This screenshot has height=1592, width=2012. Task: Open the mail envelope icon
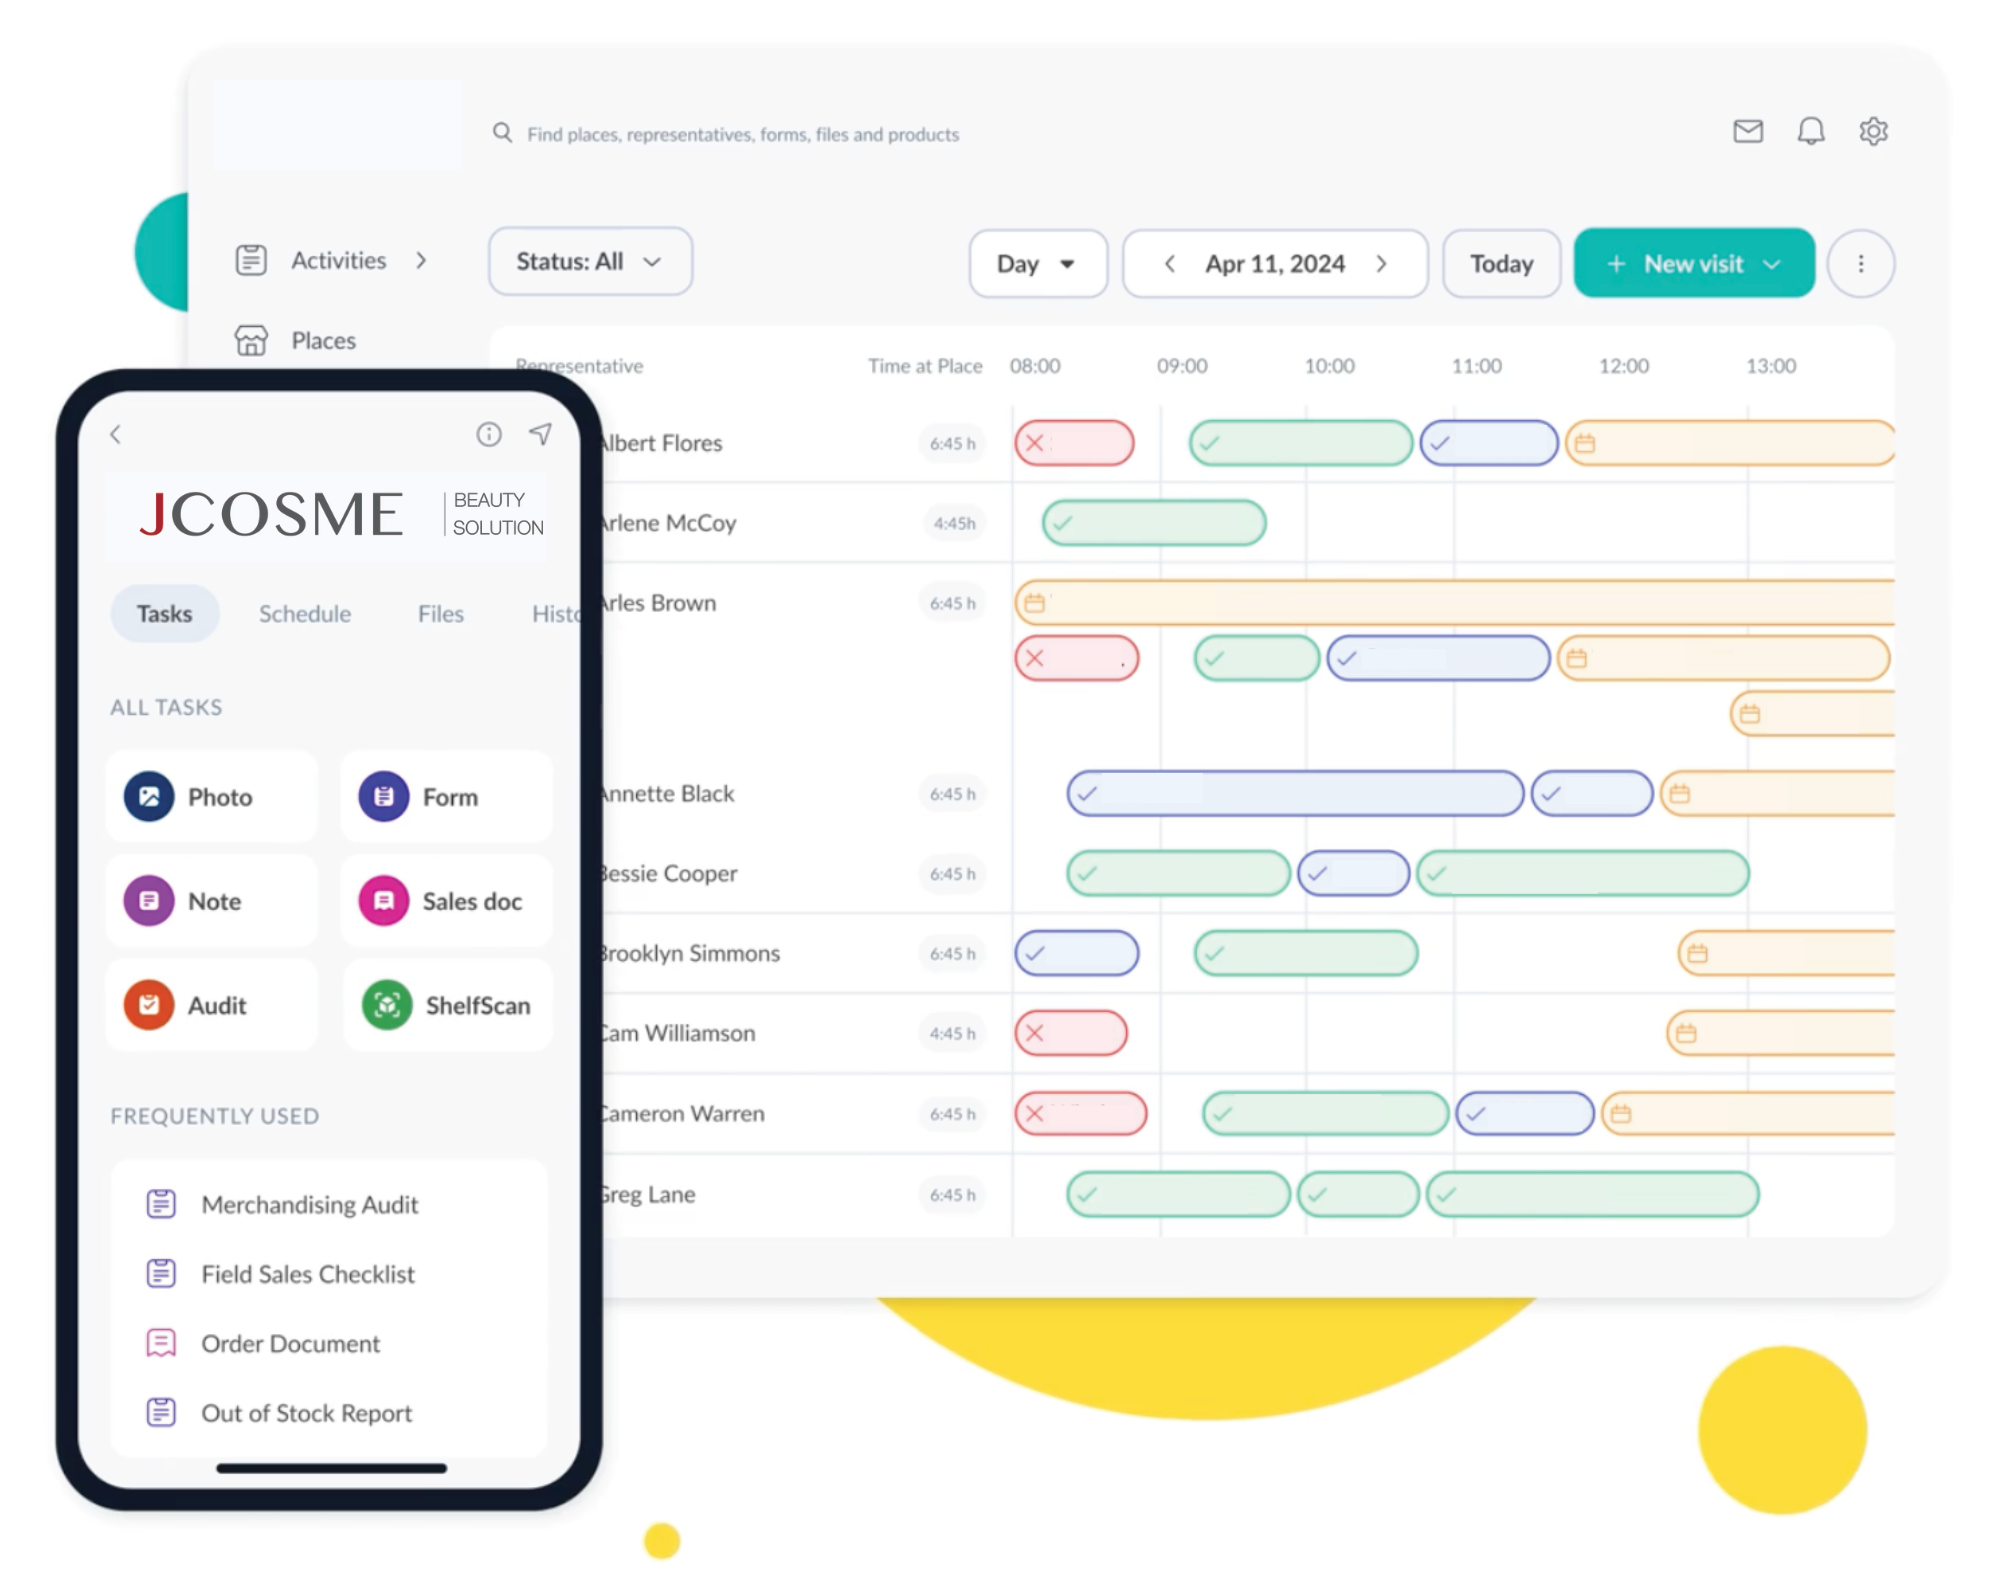(1747, 131)
